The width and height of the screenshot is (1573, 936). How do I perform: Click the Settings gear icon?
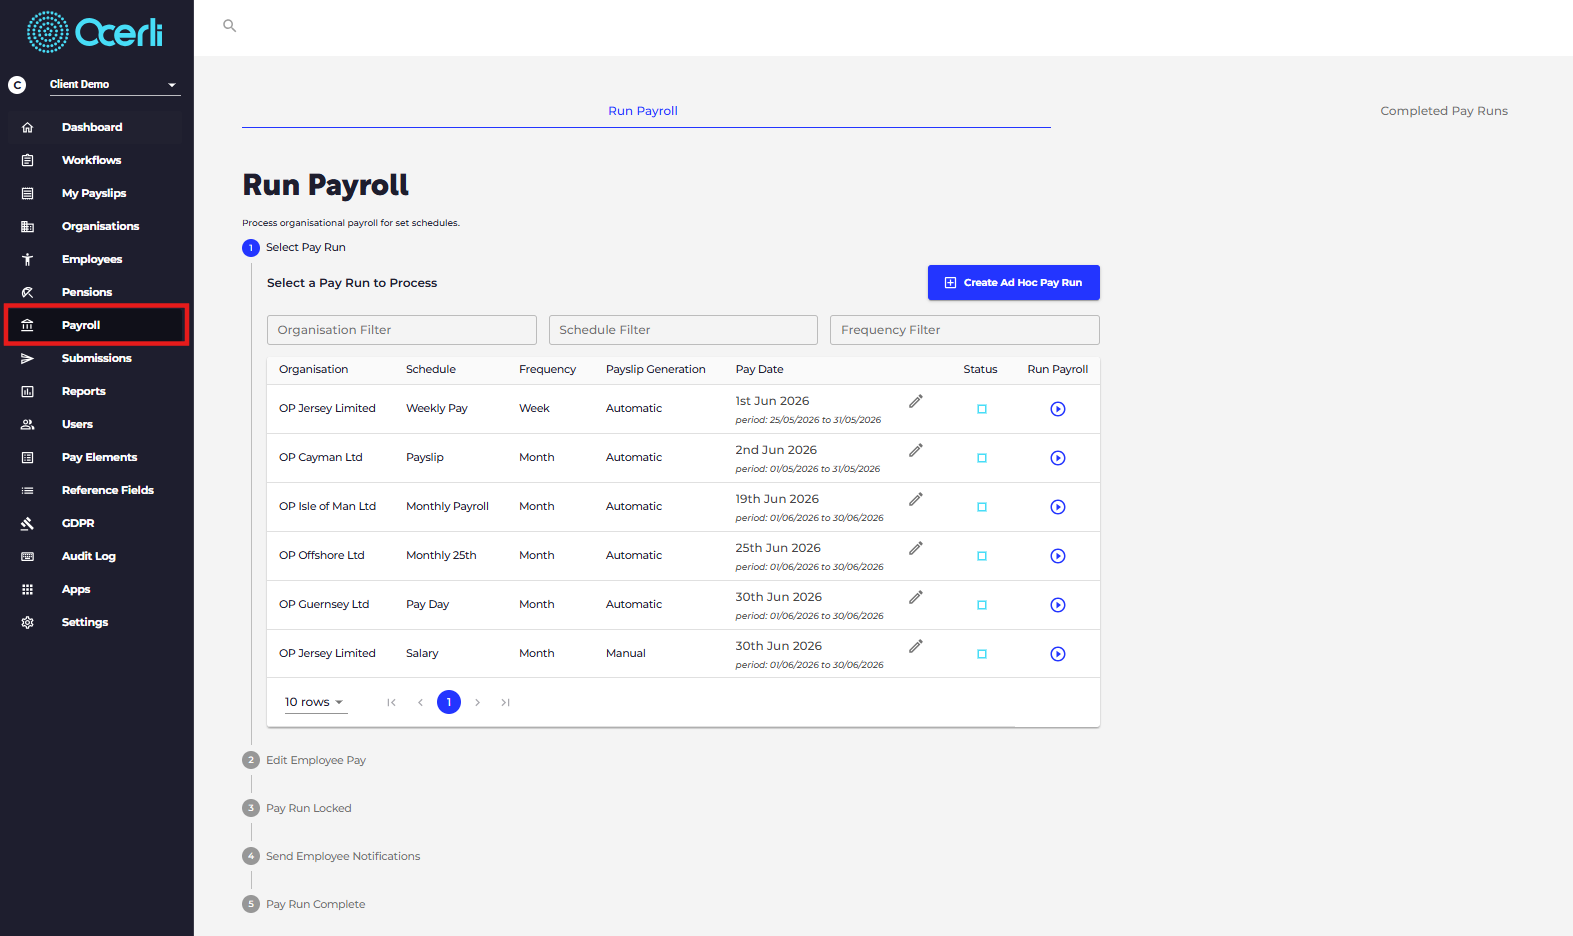[x=28, y=622]
